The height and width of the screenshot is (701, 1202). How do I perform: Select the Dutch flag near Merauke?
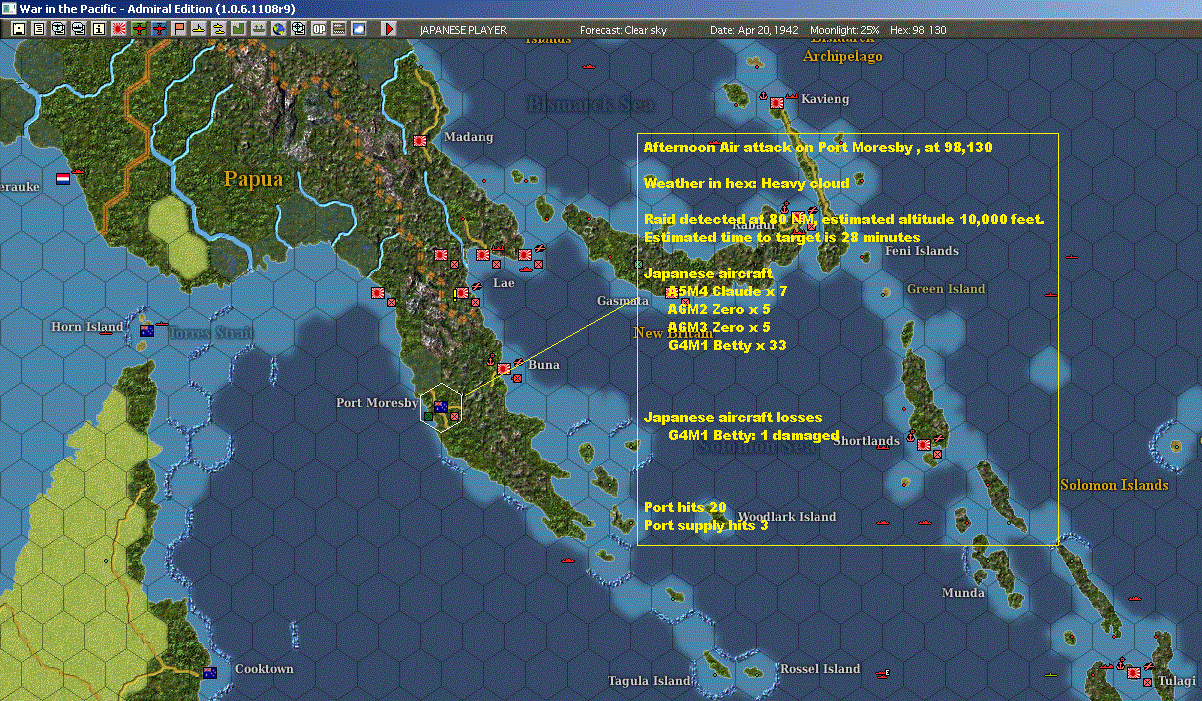point(62,178)
